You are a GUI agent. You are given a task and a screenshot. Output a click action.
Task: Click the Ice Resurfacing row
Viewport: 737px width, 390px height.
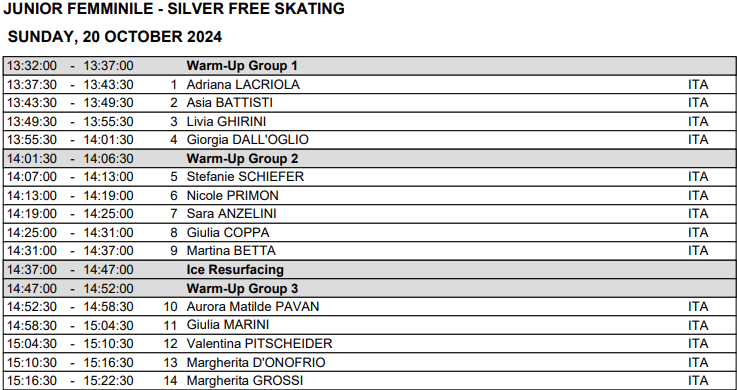(x=369, y=270)
